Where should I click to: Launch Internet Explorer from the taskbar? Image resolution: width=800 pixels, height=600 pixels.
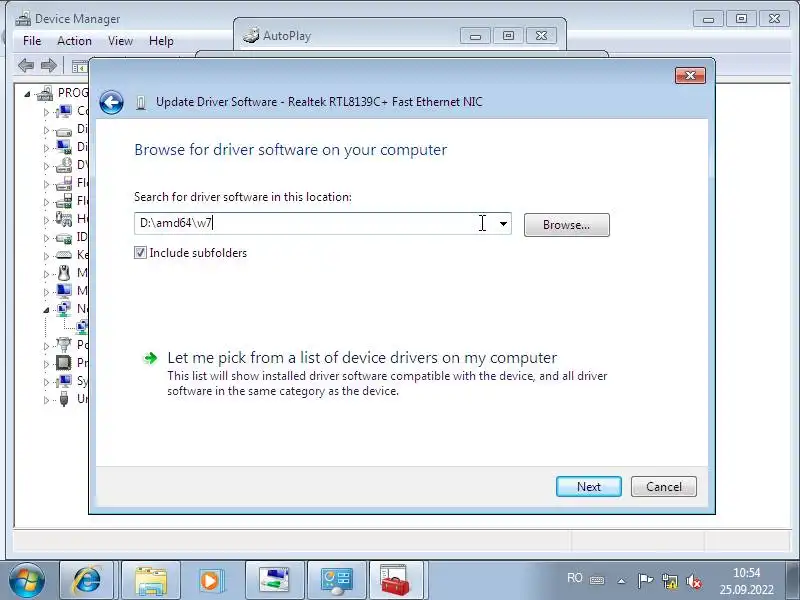(x=87, y=581)
